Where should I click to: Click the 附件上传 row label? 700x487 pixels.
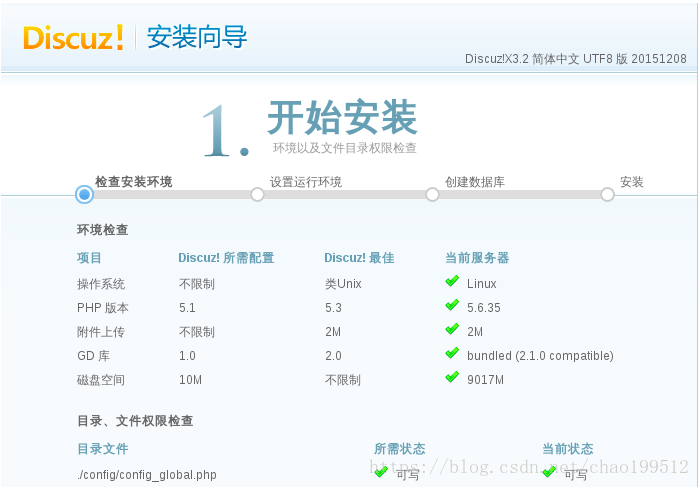(101, 332)
